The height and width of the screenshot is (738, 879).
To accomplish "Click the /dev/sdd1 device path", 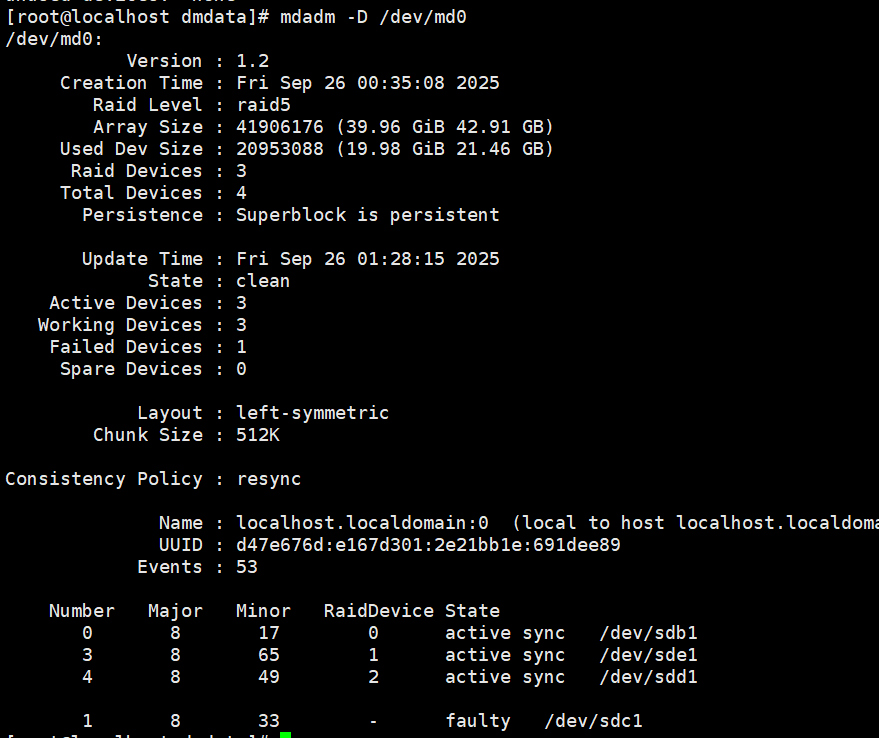I will (x=649, y=676).
